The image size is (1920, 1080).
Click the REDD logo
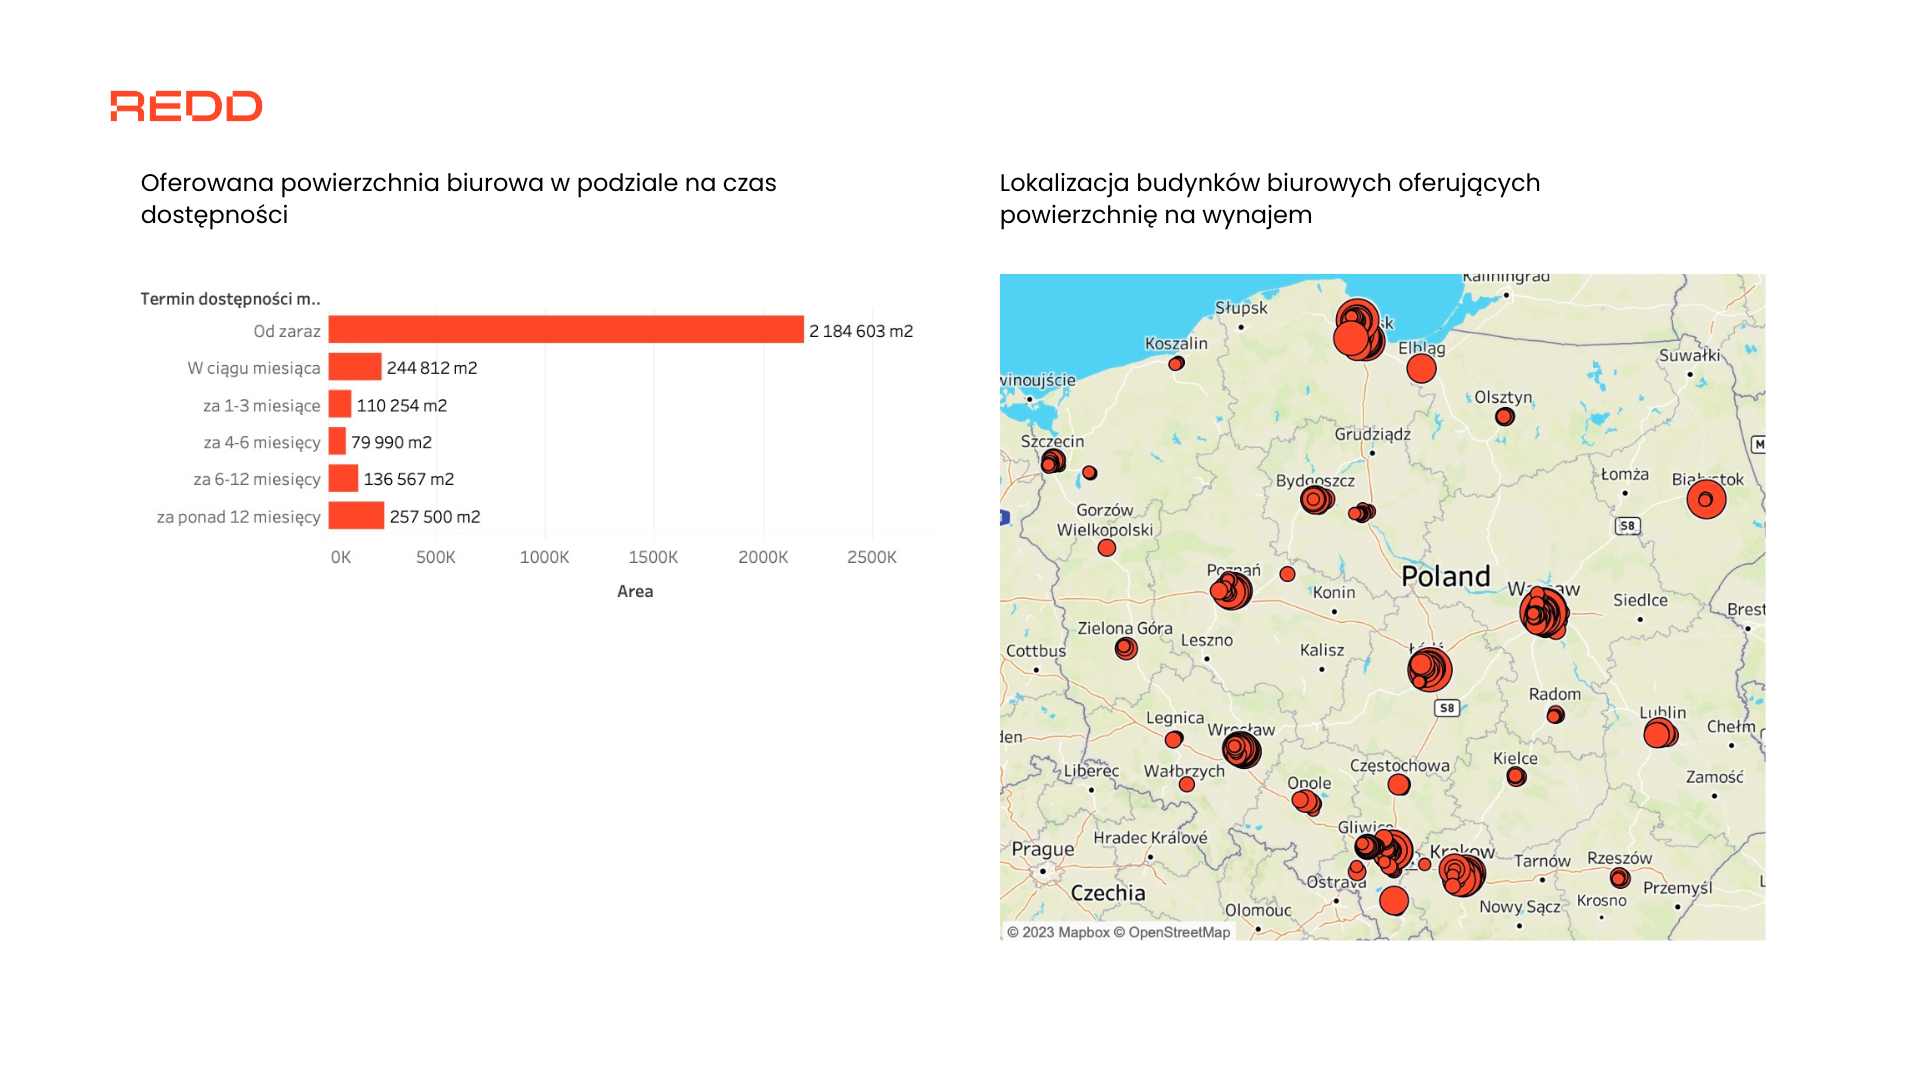[186, 106]
